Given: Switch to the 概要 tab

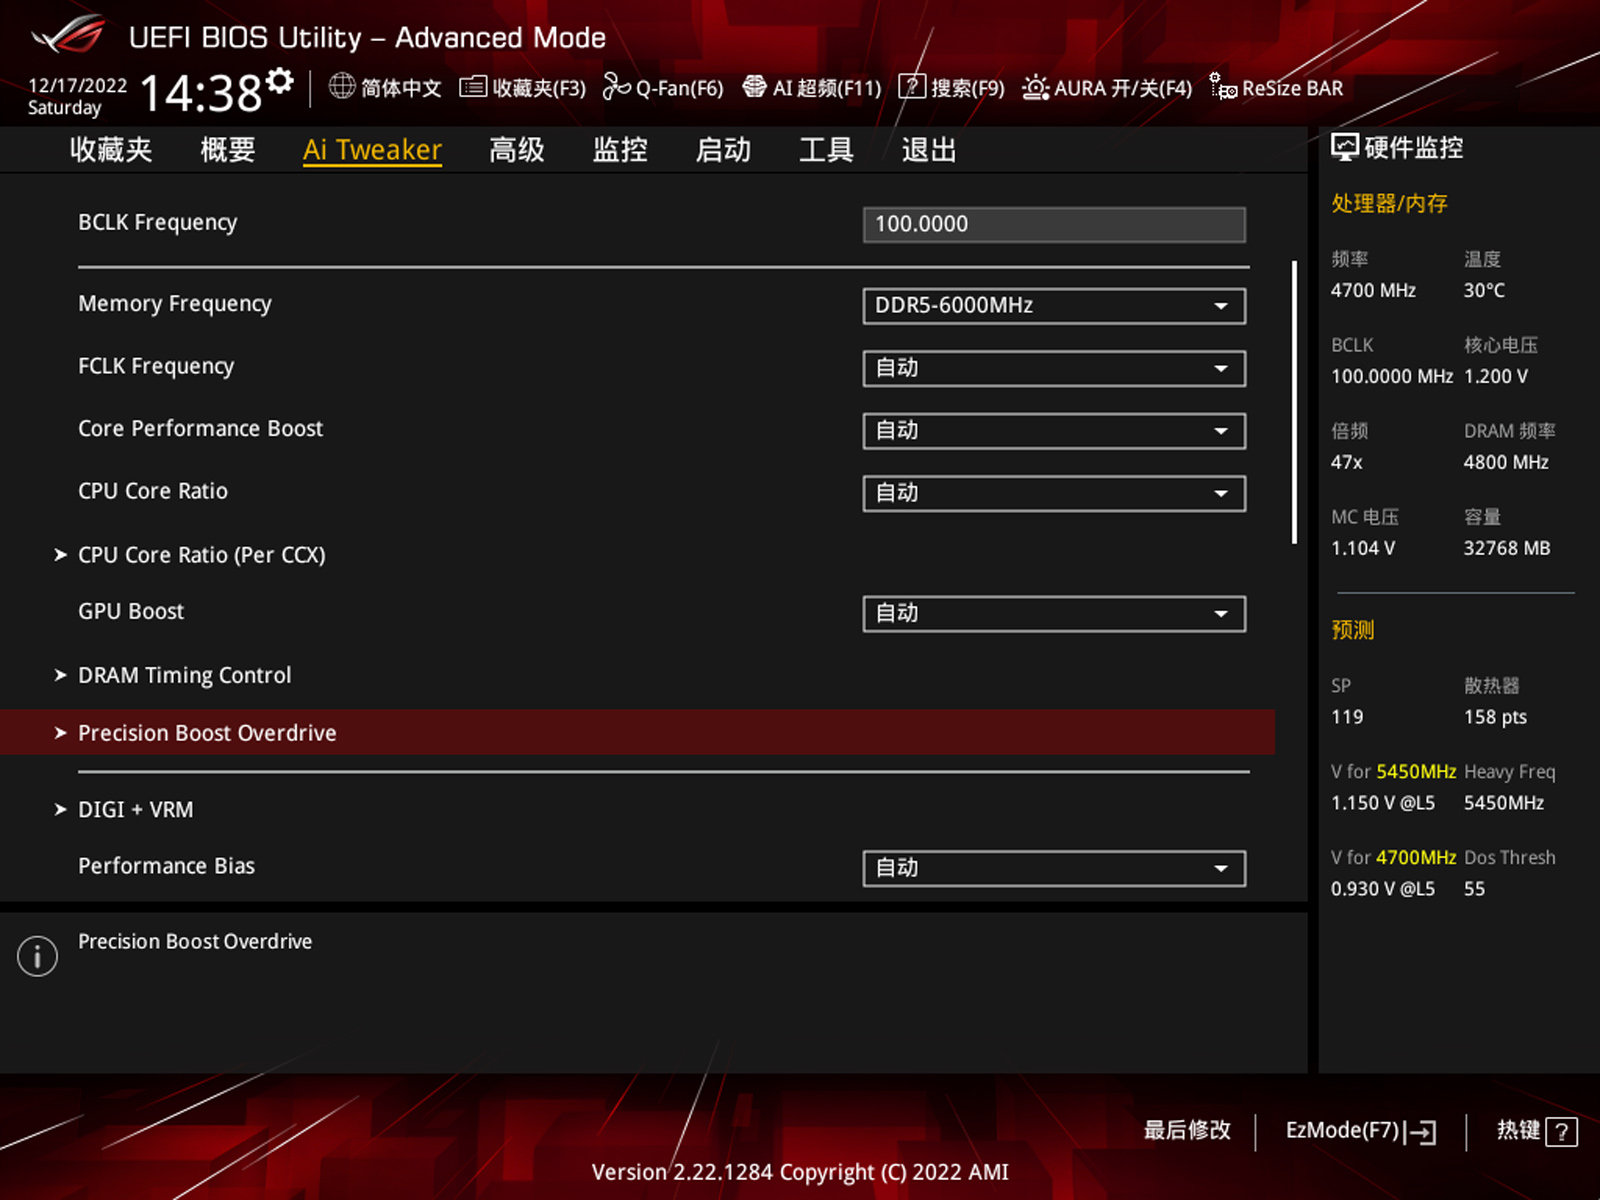Looking at the screenshot, I should coord(228,150).
